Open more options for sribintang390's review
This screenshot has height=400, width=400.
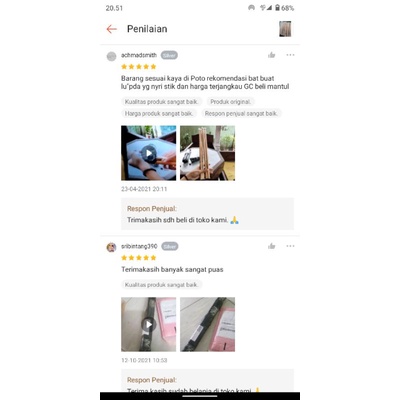point(290,246)
